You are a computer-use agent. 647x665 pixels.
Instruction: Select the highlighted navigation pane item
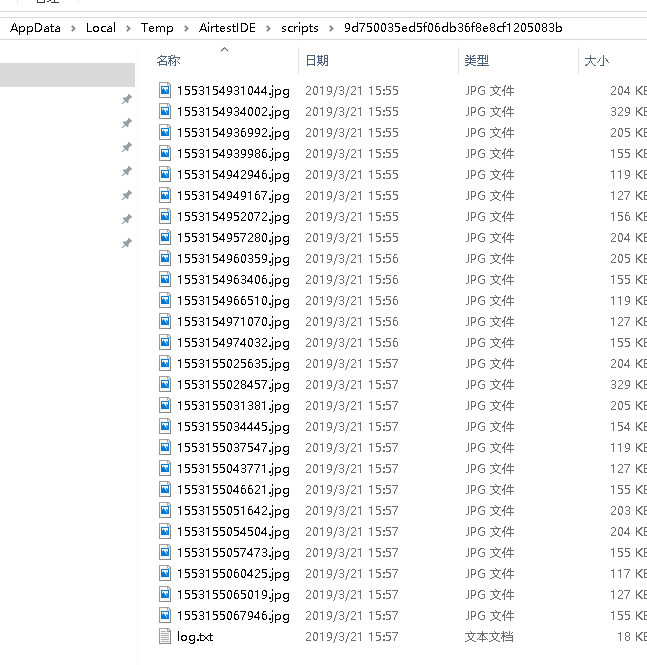[x=67, y=75]
